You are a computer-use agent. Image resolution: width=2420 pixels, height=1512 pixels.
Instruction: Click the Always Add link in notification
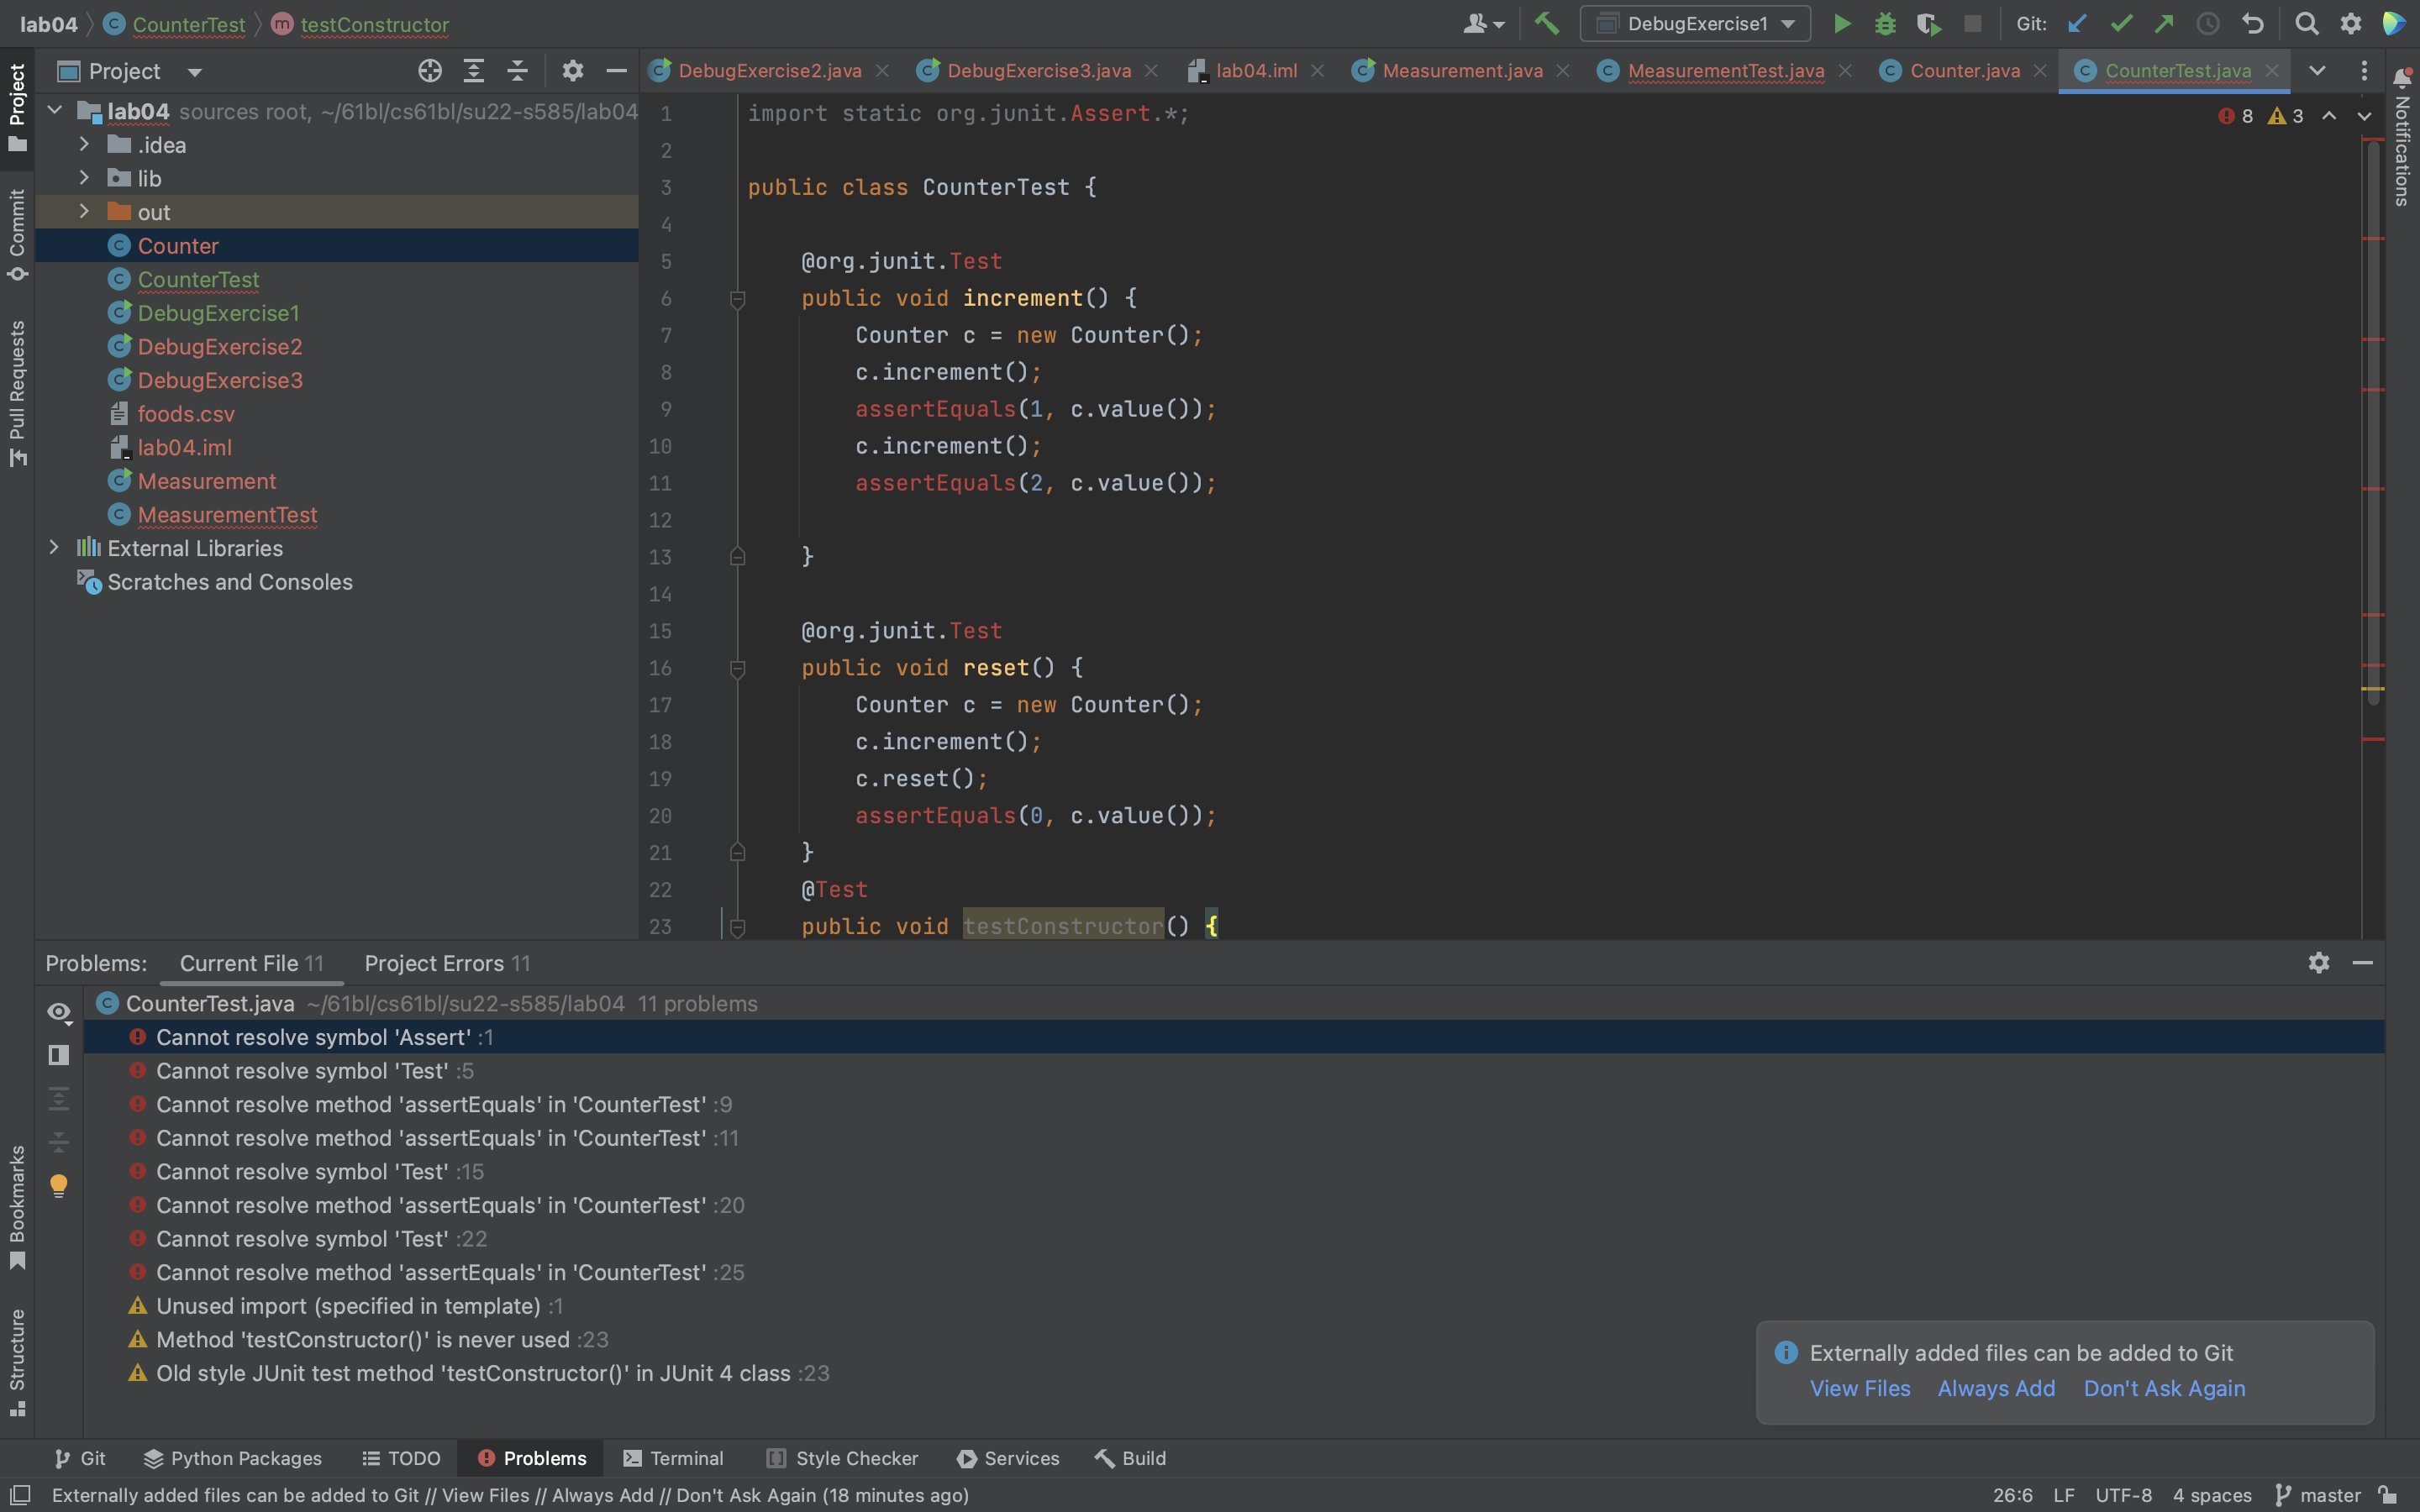click(1996, 1388)
